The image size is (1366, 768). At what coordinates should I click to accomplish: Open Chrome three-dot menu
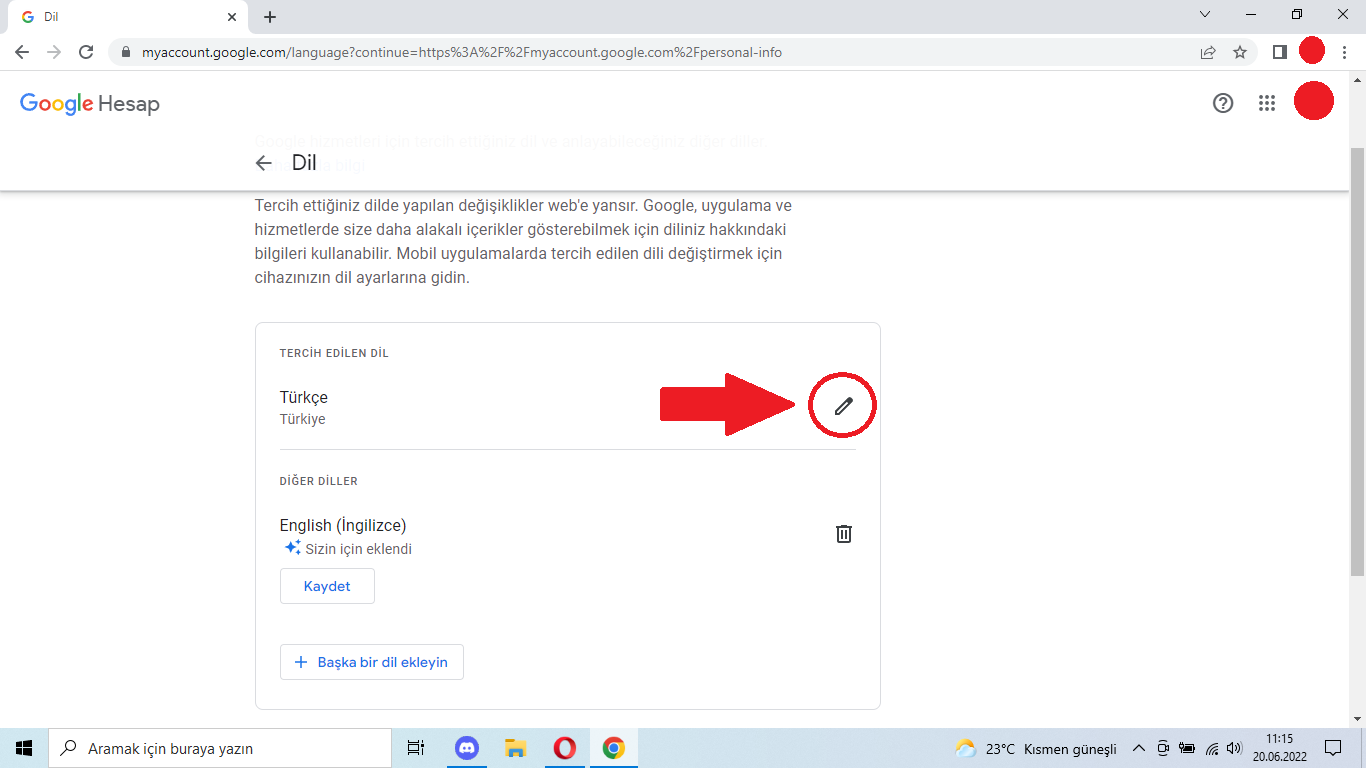[1345, 52]
